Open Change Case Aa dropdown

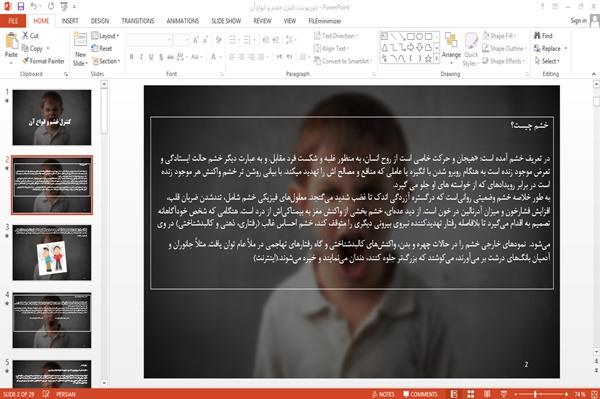pos(196,57)
